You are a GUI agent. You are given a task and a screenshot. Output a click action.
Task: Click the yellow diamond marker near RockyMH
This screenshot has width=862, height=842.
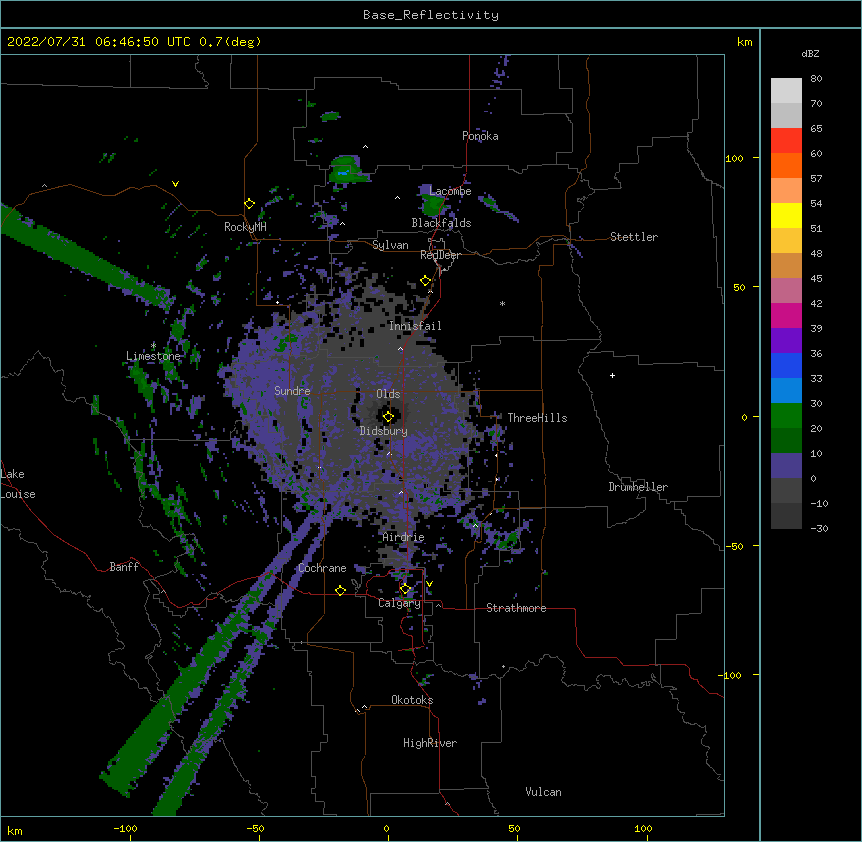[x=250, y=204]
